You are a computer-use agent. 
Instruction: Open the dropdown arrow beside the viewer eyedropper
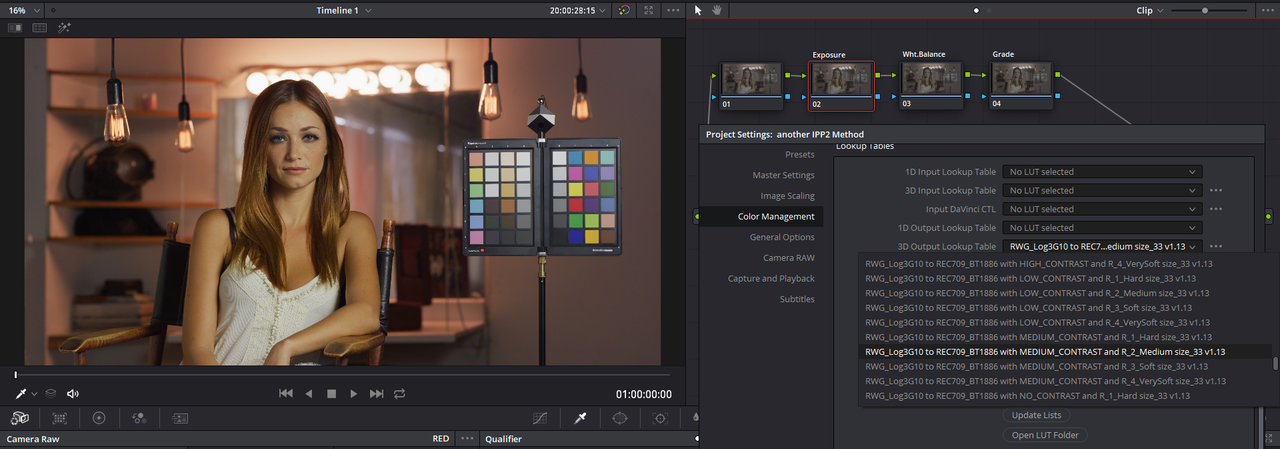34,395
